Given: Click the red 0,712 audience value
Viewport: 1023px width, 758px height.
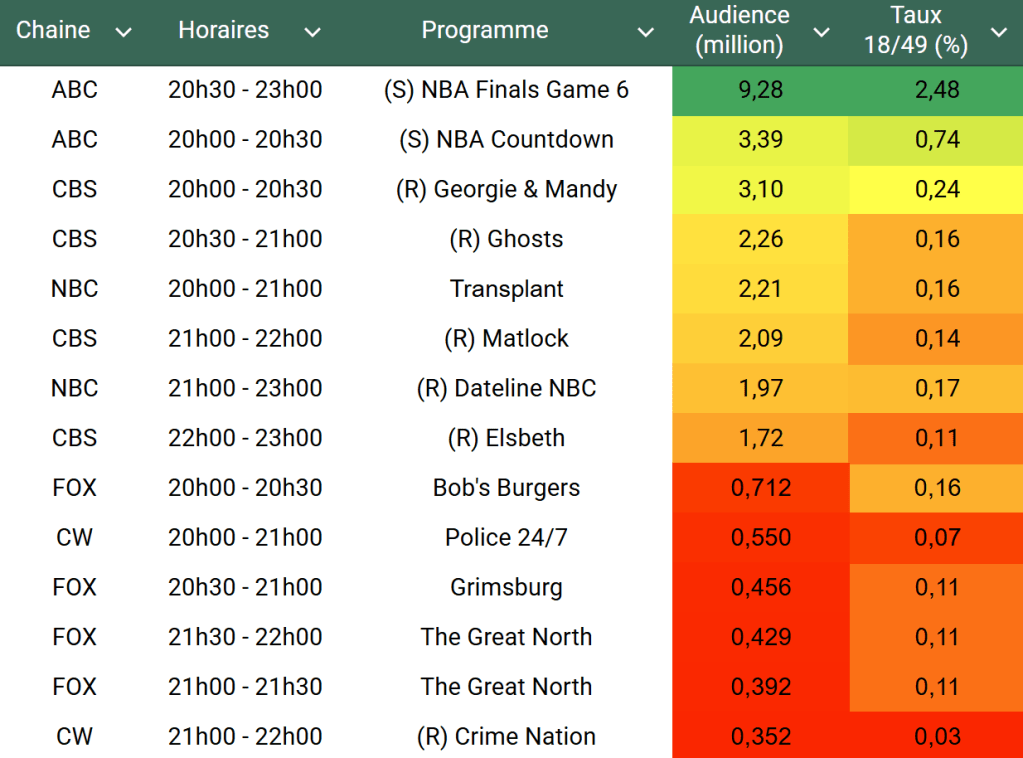Looking at the screenshot, I should (760, 488).
